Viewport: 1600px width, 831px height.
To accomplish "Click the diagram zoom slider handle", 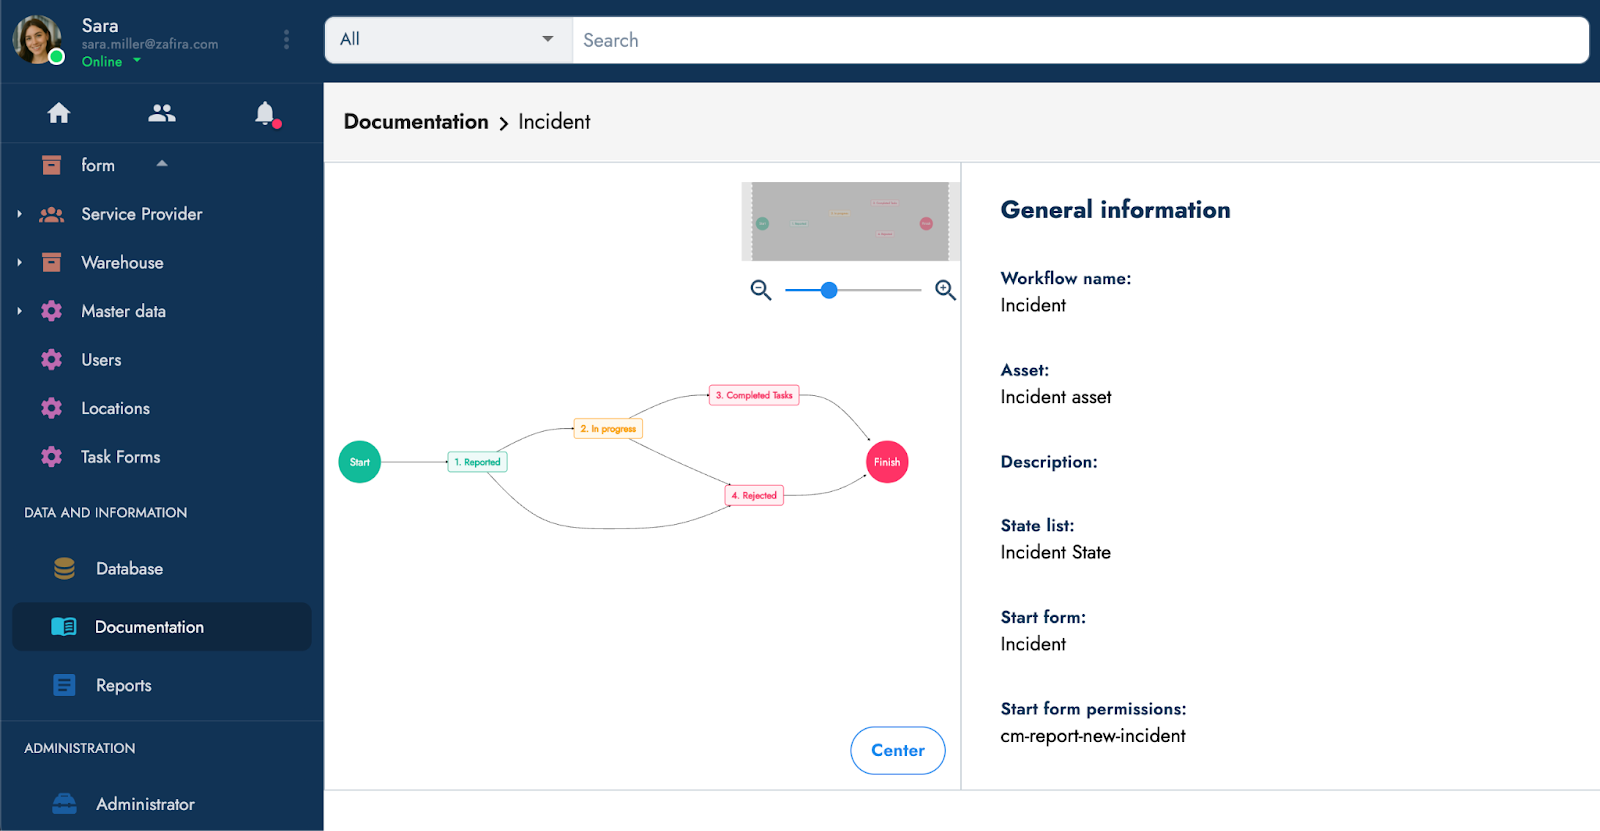I will click(x=829, y=290).
